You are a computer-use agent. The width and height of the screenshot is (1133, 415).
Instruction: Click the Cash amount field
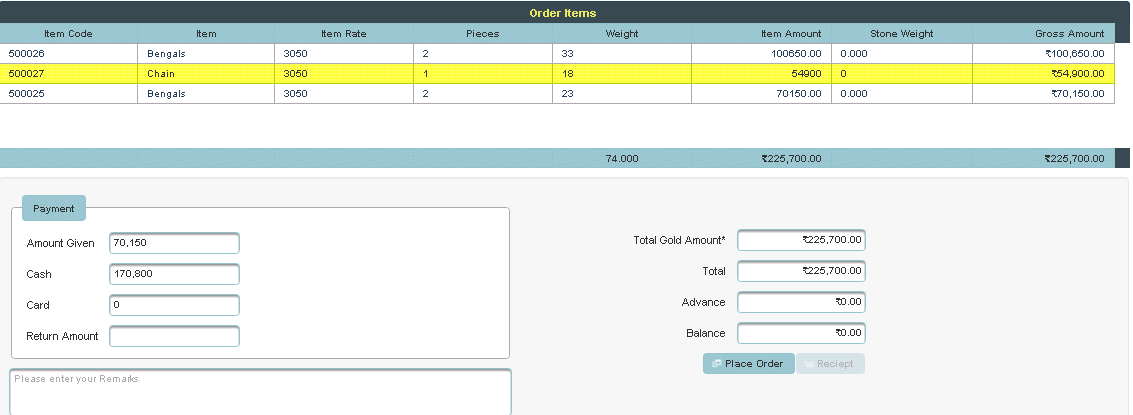174,274
